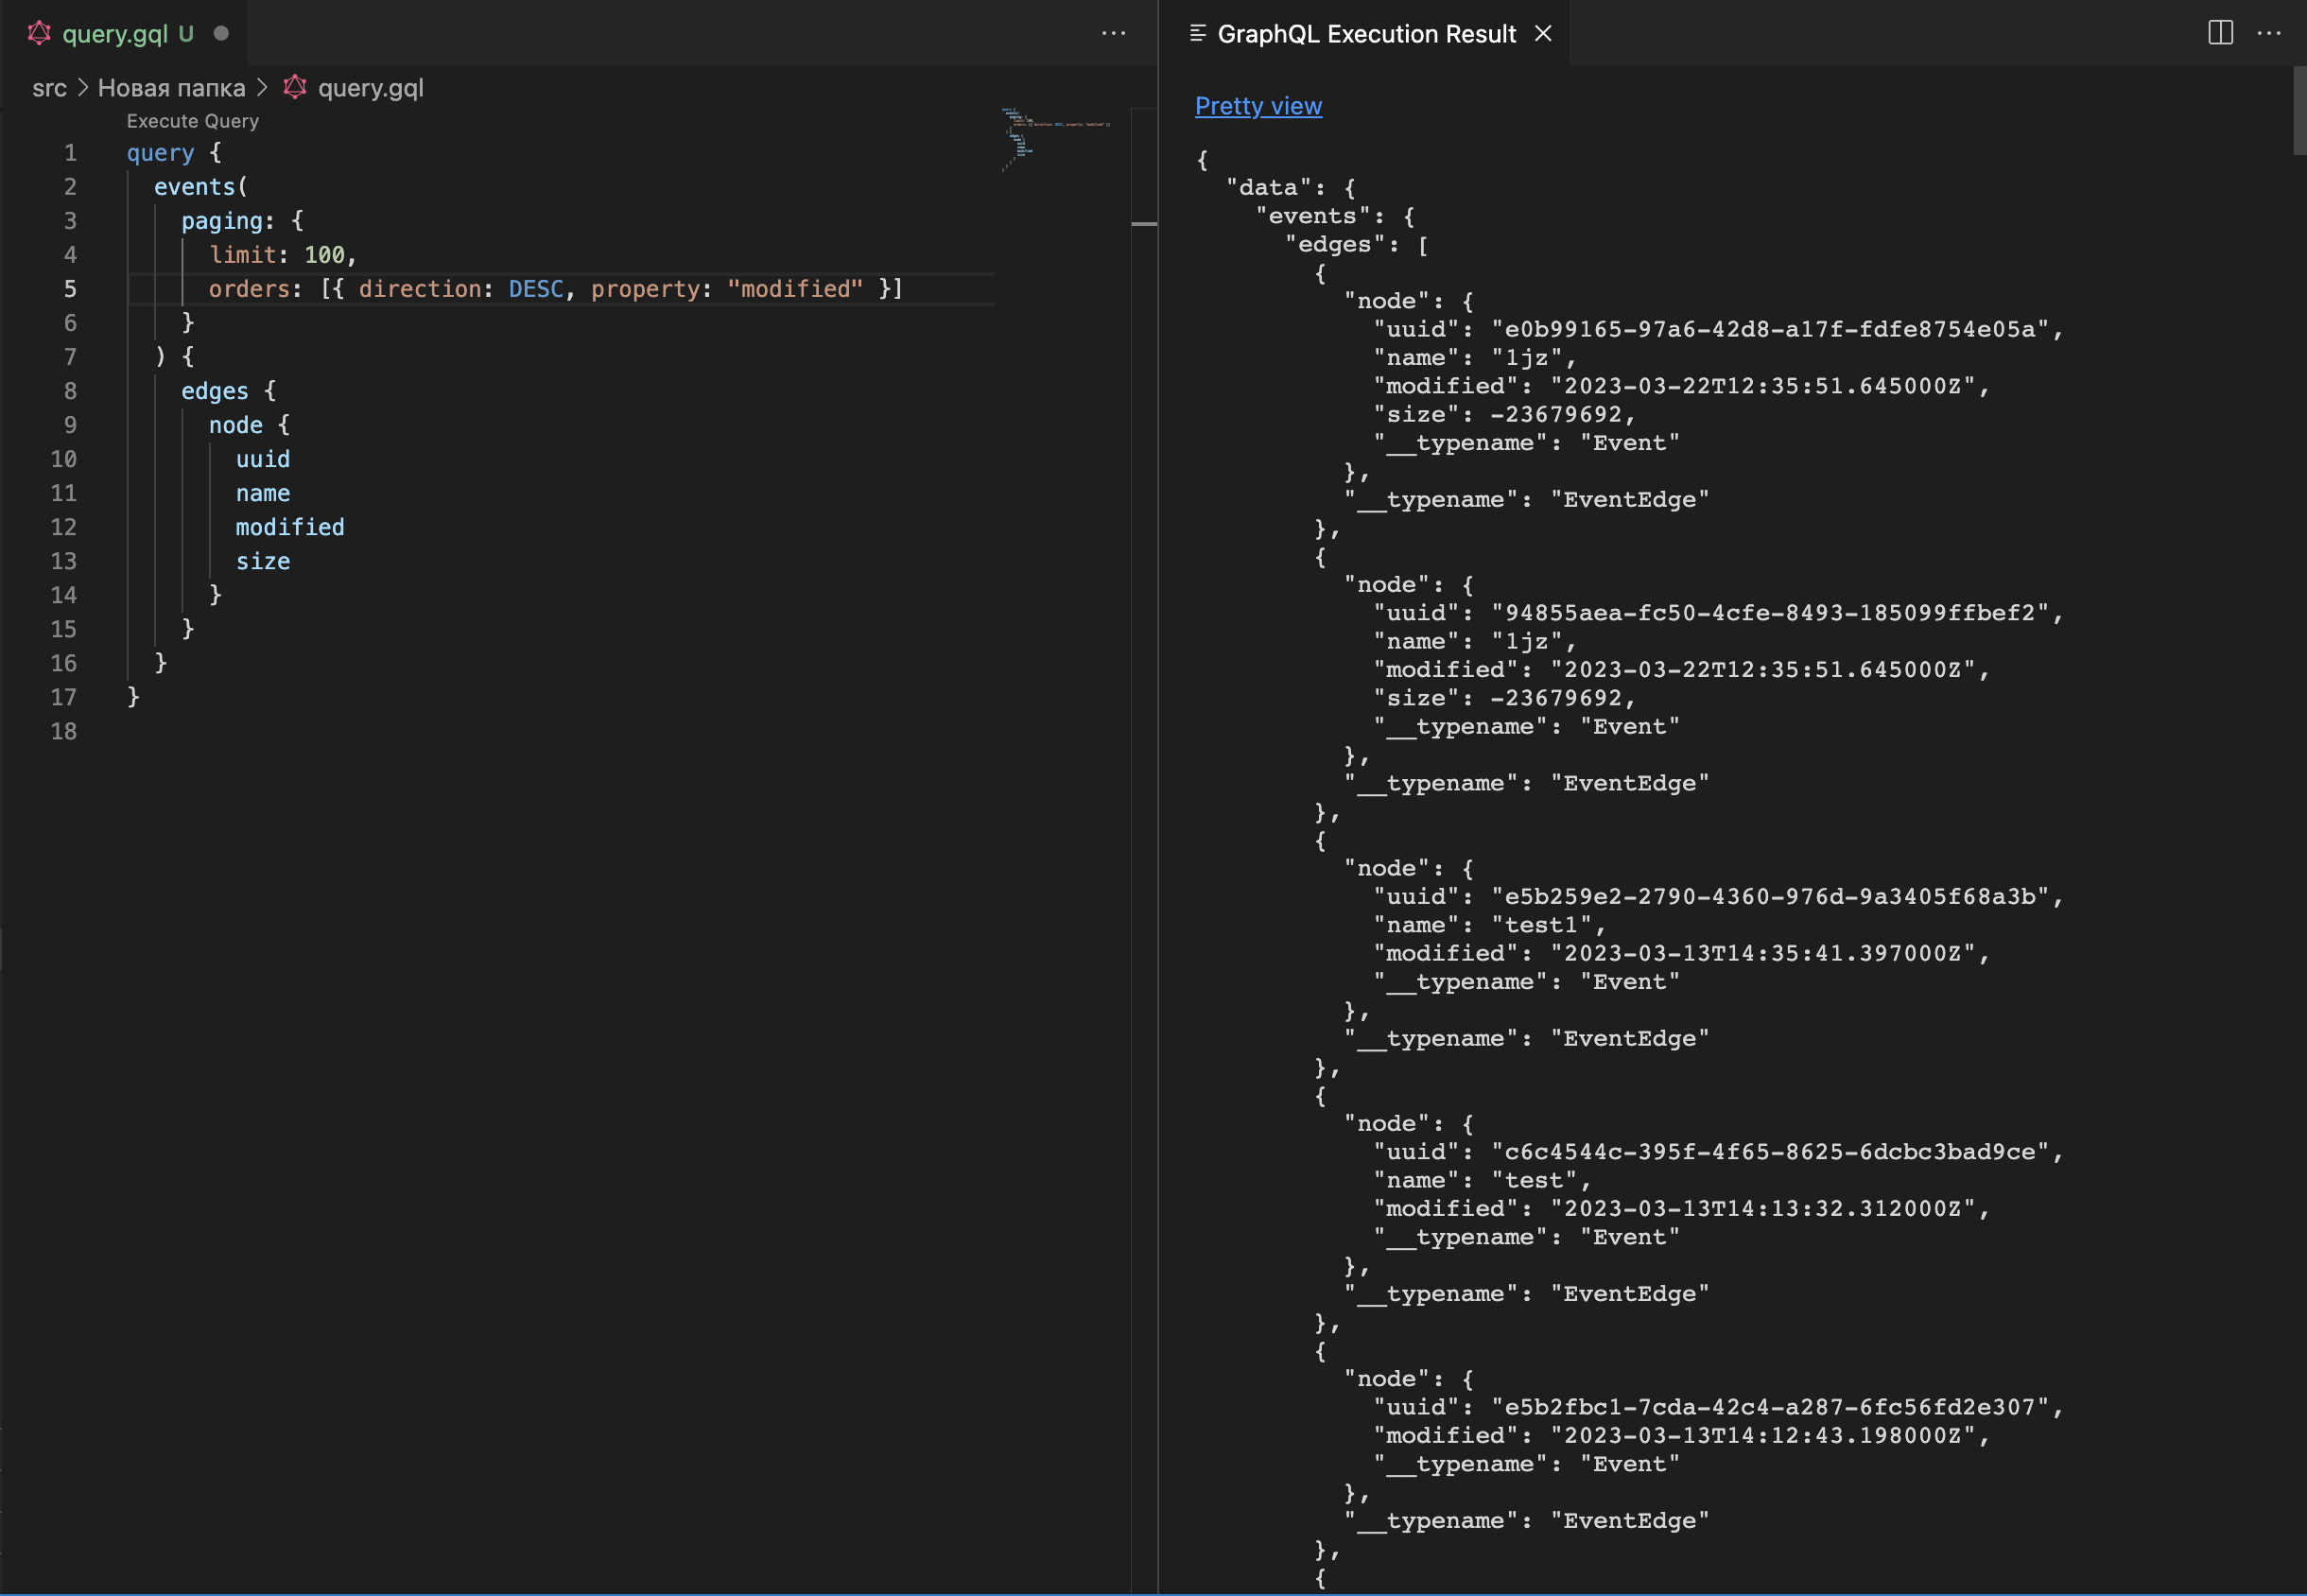The image size is (2307, 1596).
Task: Close the GraphQL Execution Result panel
Action: point(1541,33)
